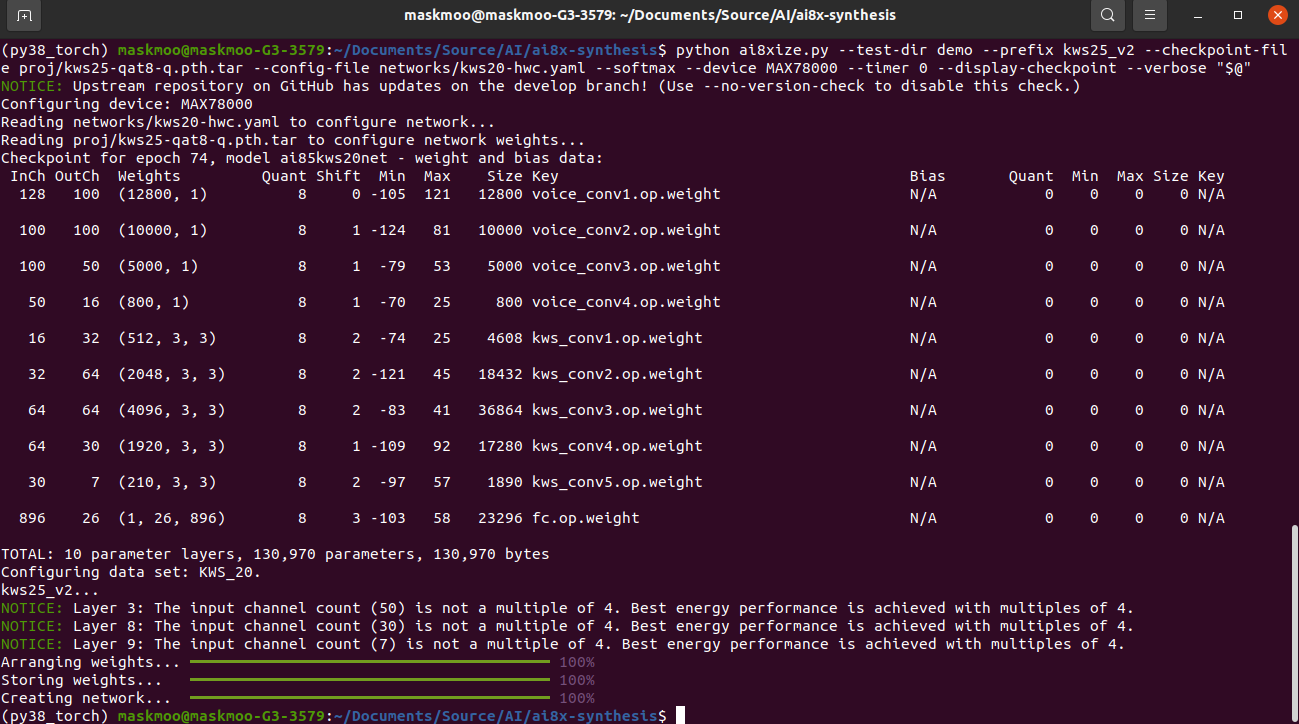Screen dimensions: 1299x724
Task: Click the Arranging weights progress bar
Action: tap(369, 662)
